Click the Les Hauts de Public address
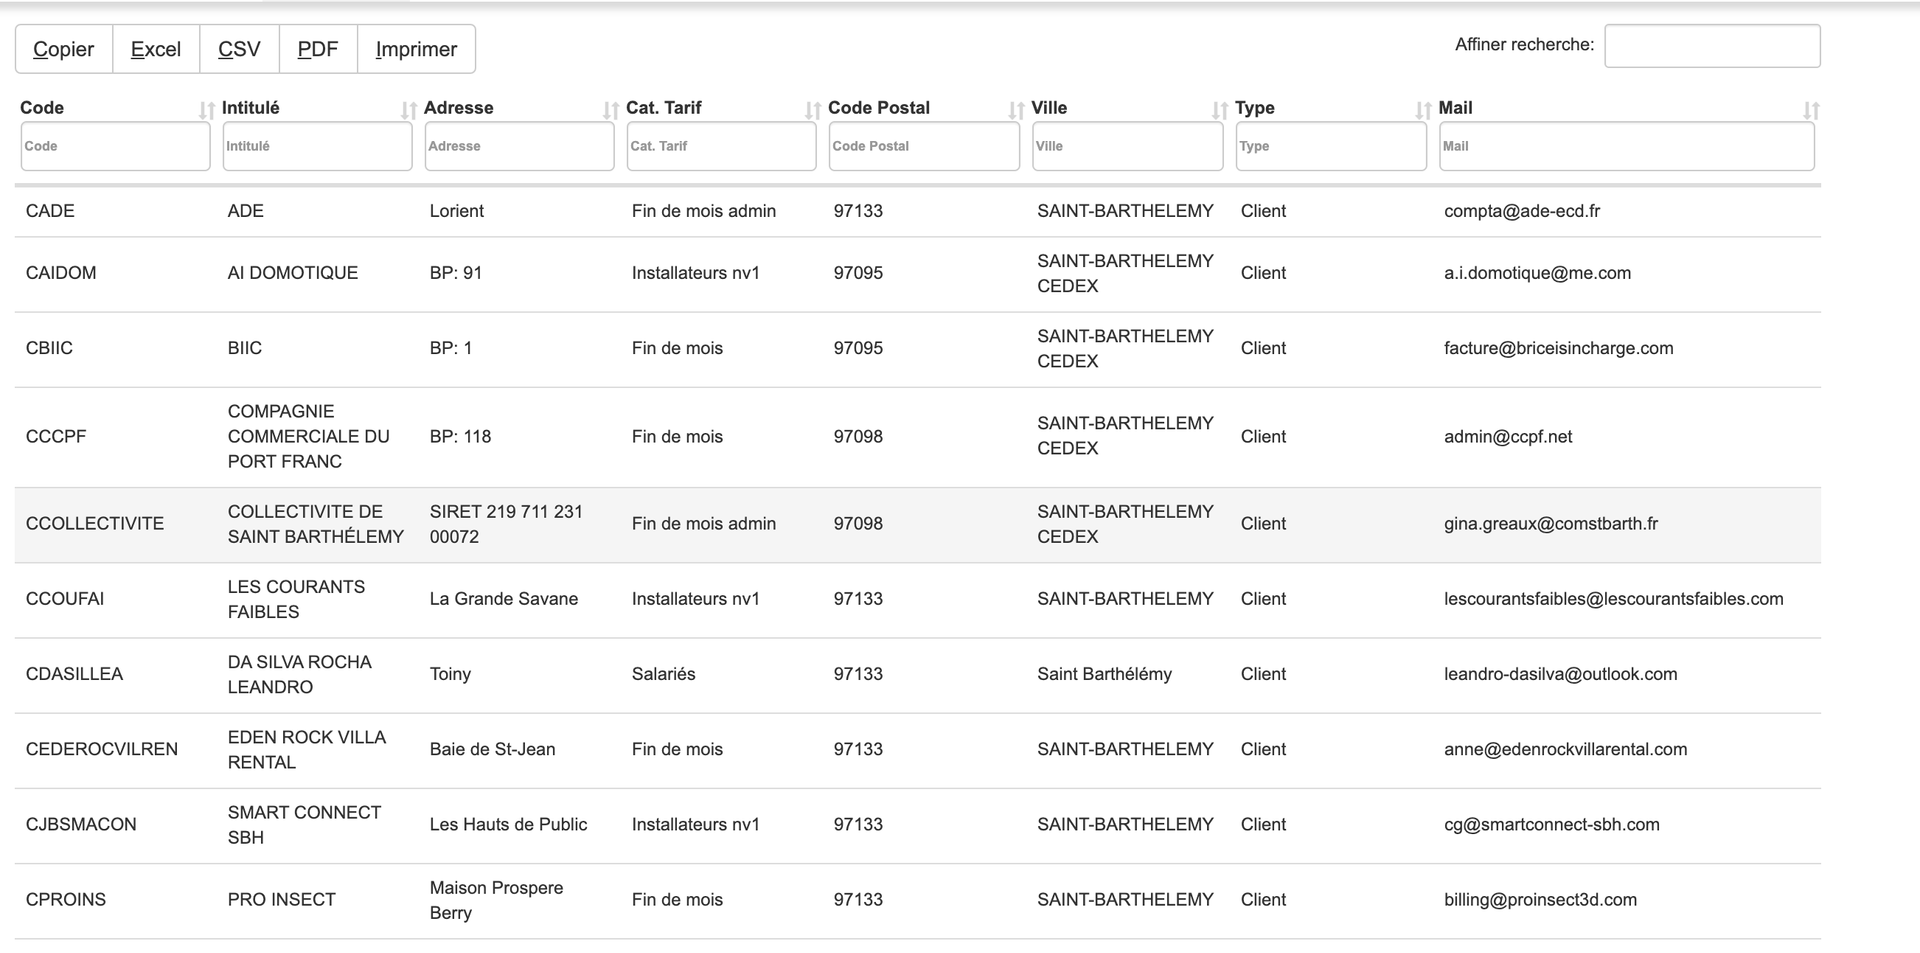Screen dimensions: 1920x953 click(509, 824)
